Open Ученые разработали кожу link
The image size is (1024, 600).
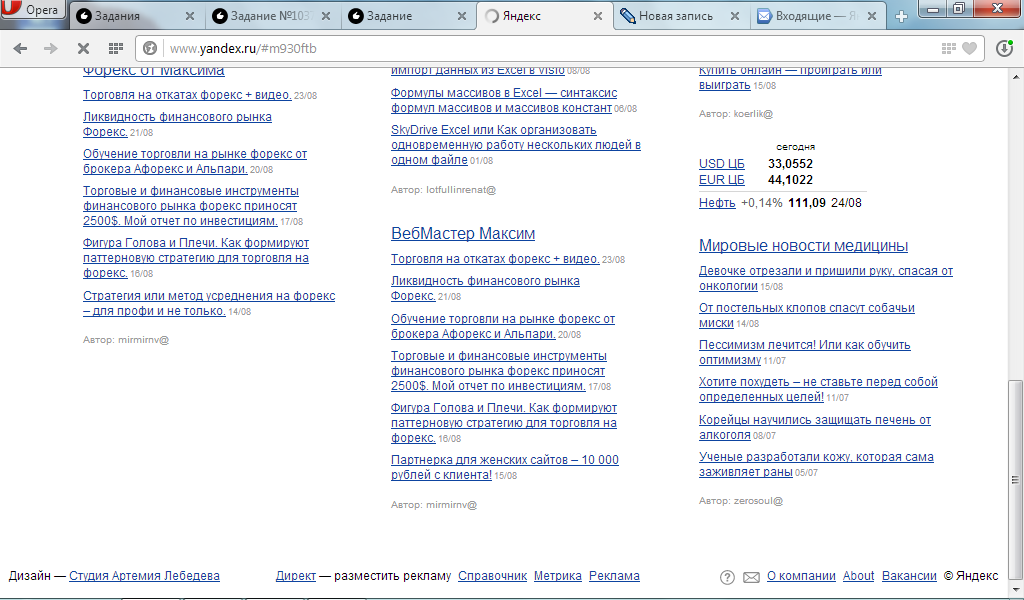click(x=816, y=464)
